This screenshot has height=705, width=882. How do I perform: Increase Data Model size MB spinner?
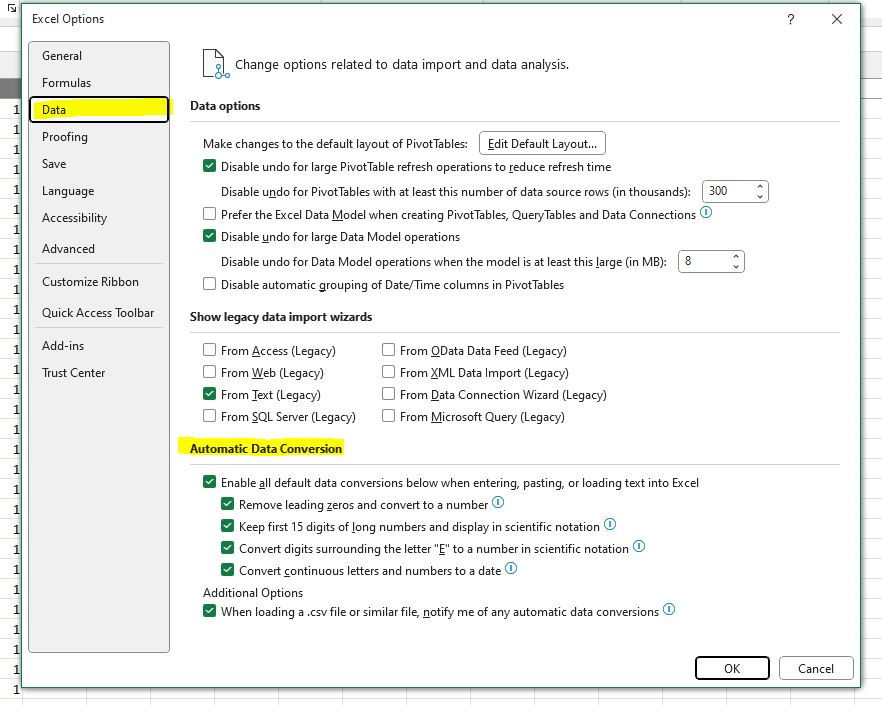click(x=736, y=257)
